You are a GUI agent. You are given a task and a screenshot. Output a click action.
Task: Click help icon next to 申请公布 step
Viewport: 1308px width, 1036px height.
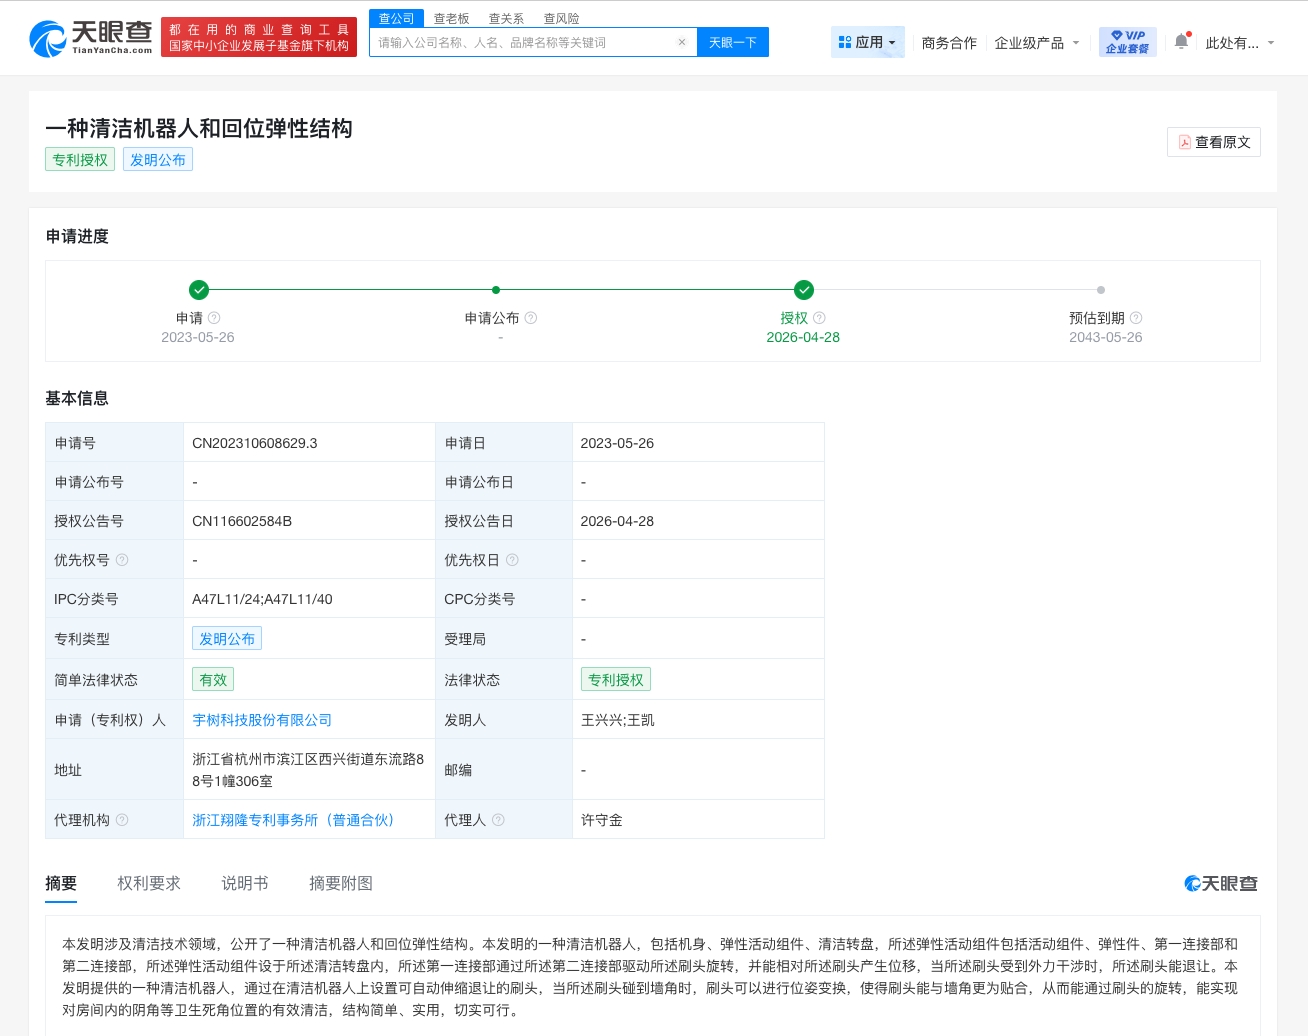(531, 318)
